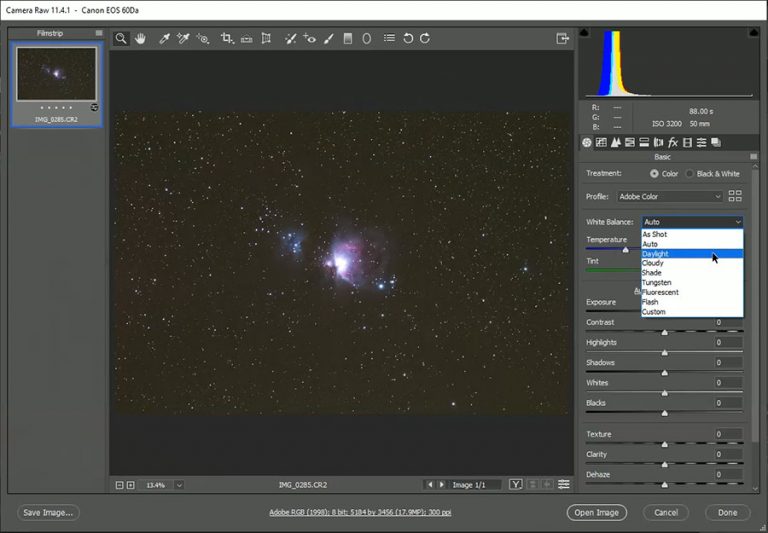Open the Snapshots panel
The height and width of the screenshot is (533, 768).
716,143
